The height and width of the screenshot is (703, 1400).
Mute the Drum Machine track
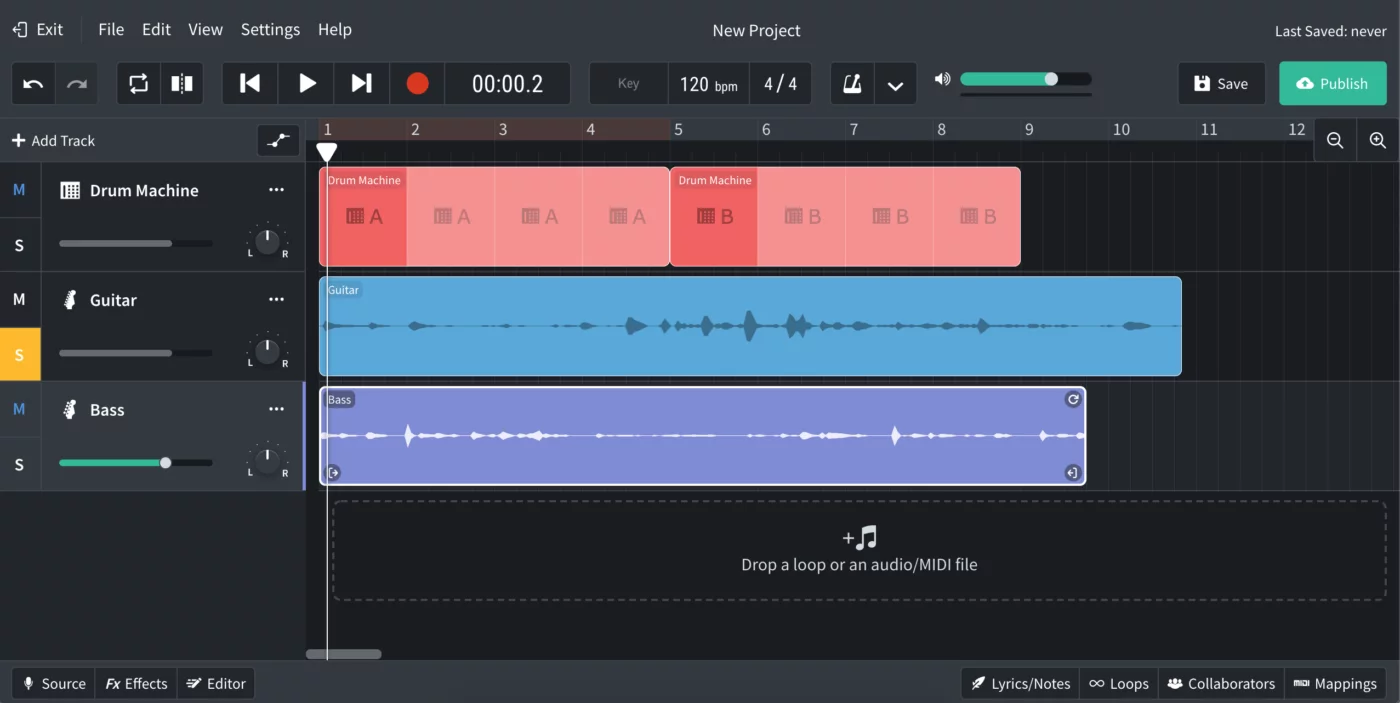(x=19, y=190)
